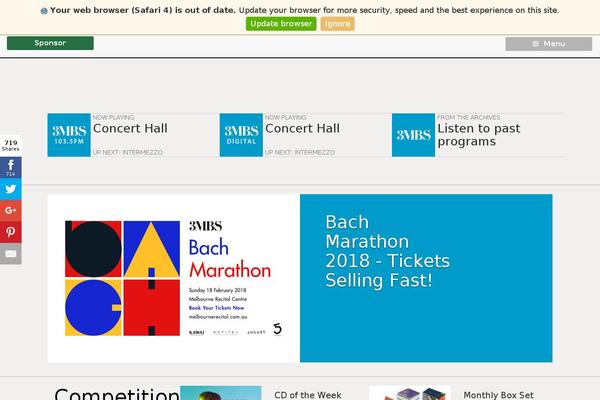Click the From The Archives label
This screenshot has width=600, height=400.
(468, 118)
